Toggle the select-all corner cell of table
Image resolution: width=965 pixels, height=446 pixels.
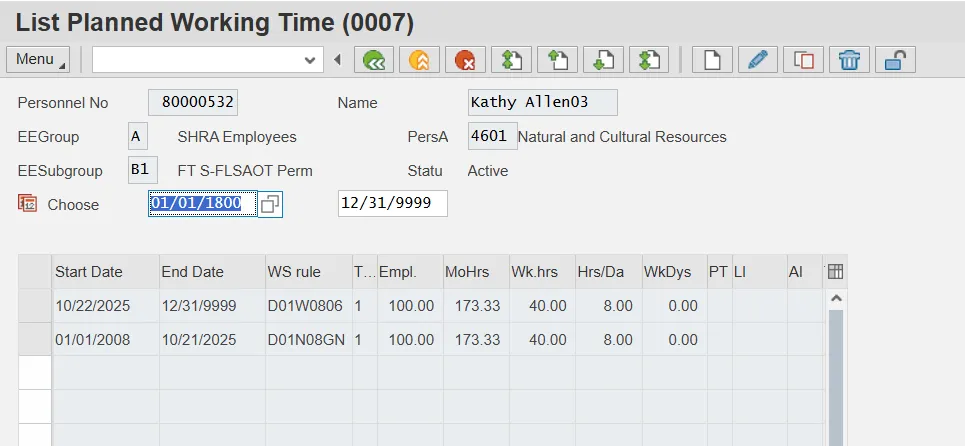tap(35, 271)
